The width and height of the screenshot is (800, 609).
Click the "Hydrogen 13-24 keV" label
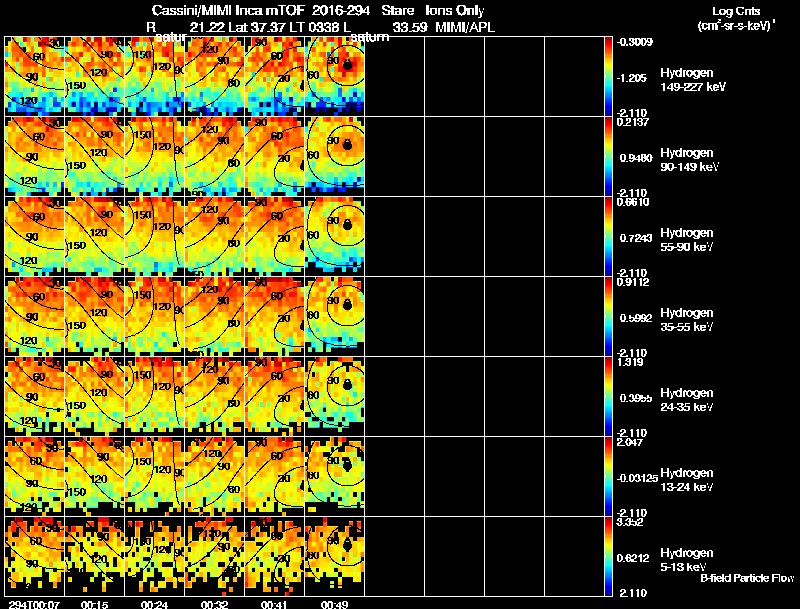687,480
